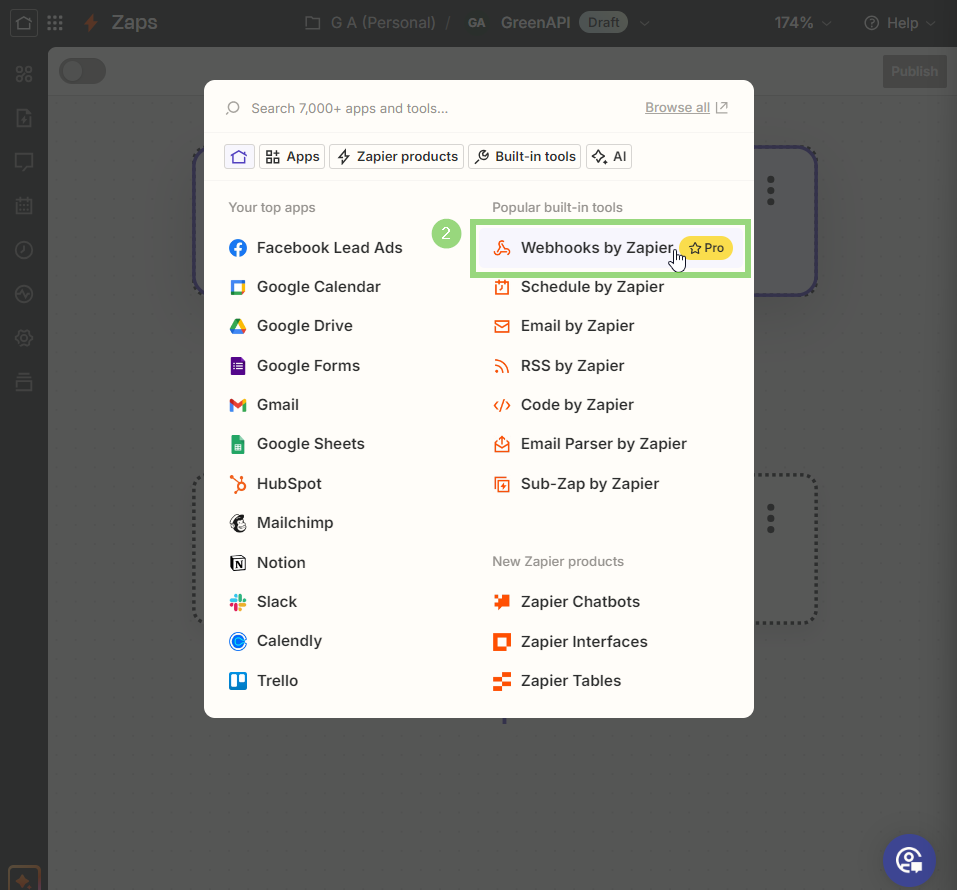Screen dimensions: 957x890
Task: Switch to the Built-in tools tab
Action: pyautogui.click(x=523, y=156)
